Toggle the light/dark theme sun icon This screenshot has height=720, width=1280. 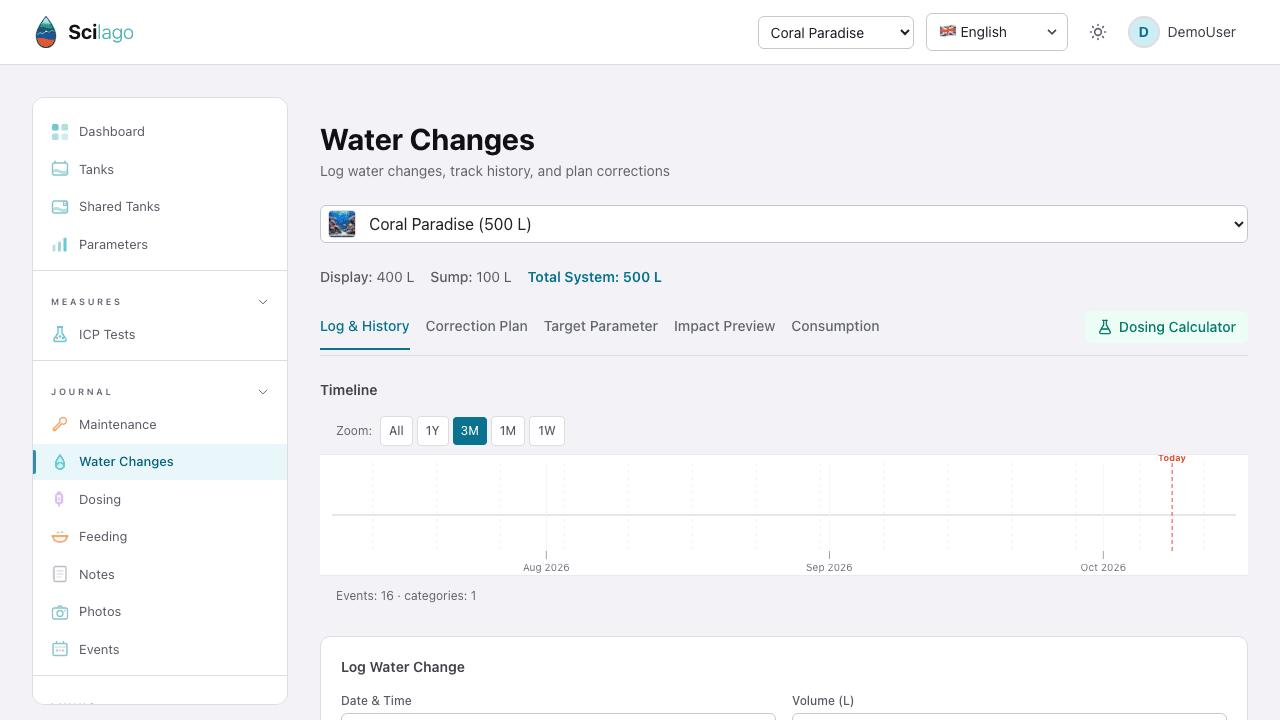(x=1098, y=32)
